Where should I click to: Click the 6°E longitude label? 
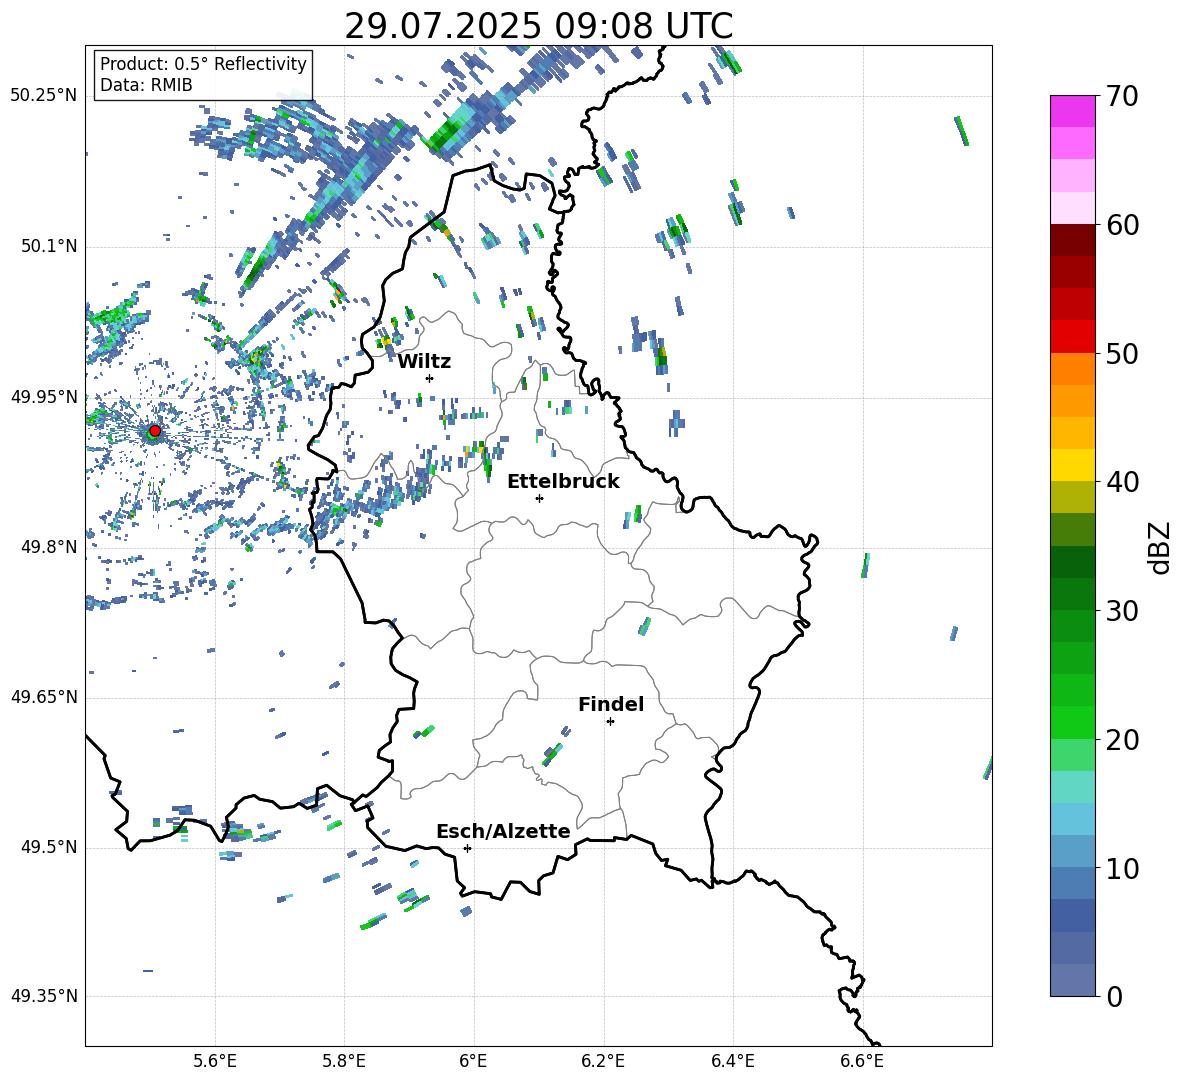click(x=473, y=1061)
